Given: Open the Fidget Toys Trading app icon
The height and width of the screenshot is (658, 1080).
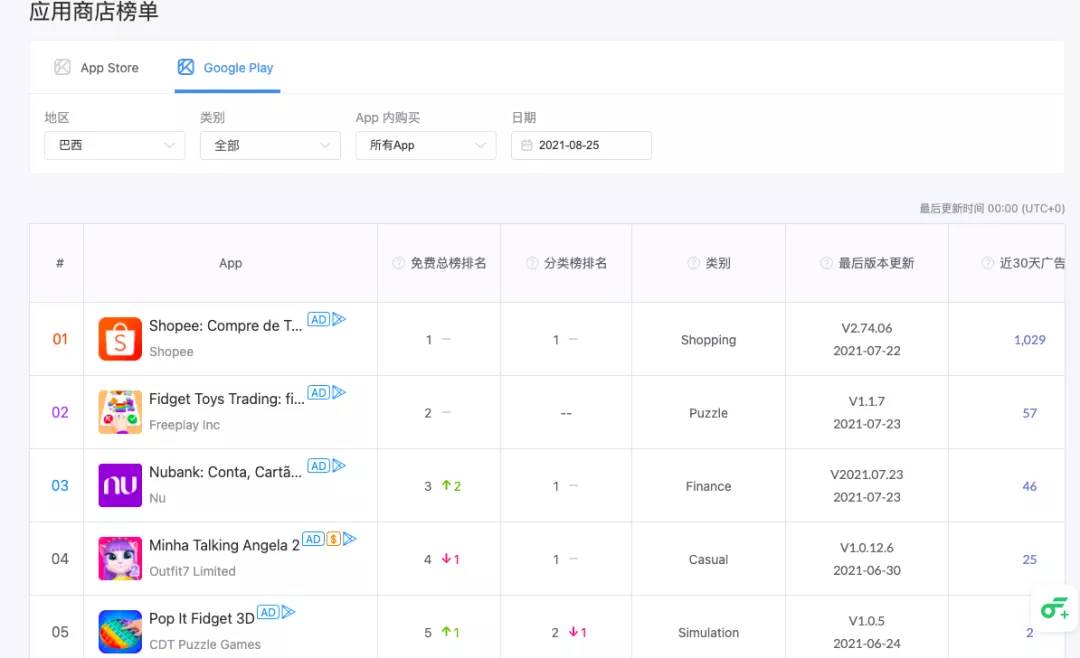Looking at the screenshot, I should (x=120, y=412).
